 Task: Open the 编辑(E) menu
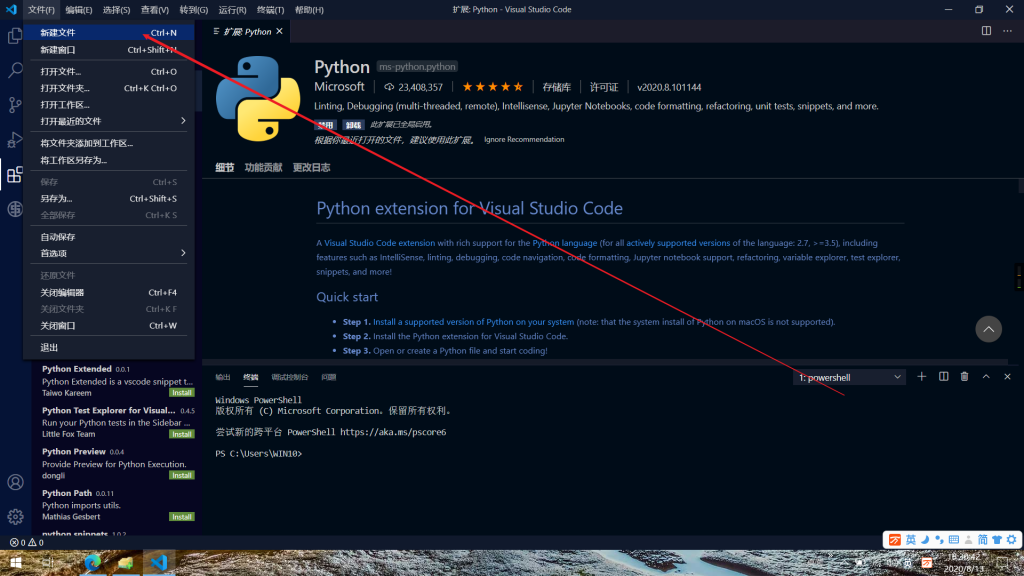[x=78, y=10]
